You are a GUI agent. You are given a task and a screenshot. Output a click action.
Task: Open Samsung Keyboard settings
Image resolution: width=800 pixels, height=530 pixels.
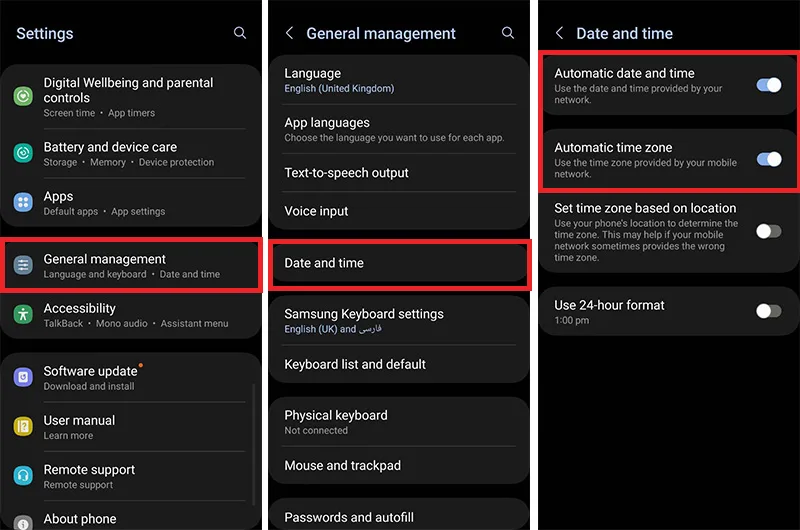399,320
